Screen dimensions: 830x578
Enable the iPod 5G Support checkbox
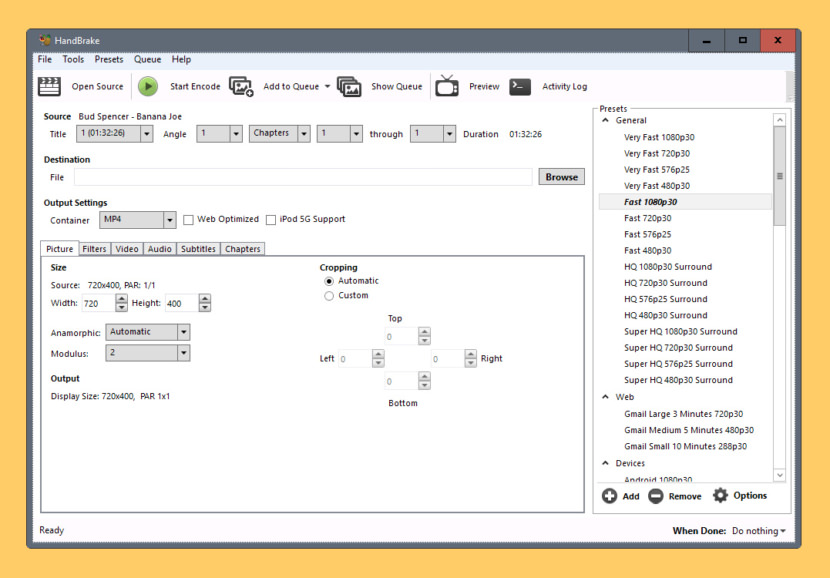point(271,220)
